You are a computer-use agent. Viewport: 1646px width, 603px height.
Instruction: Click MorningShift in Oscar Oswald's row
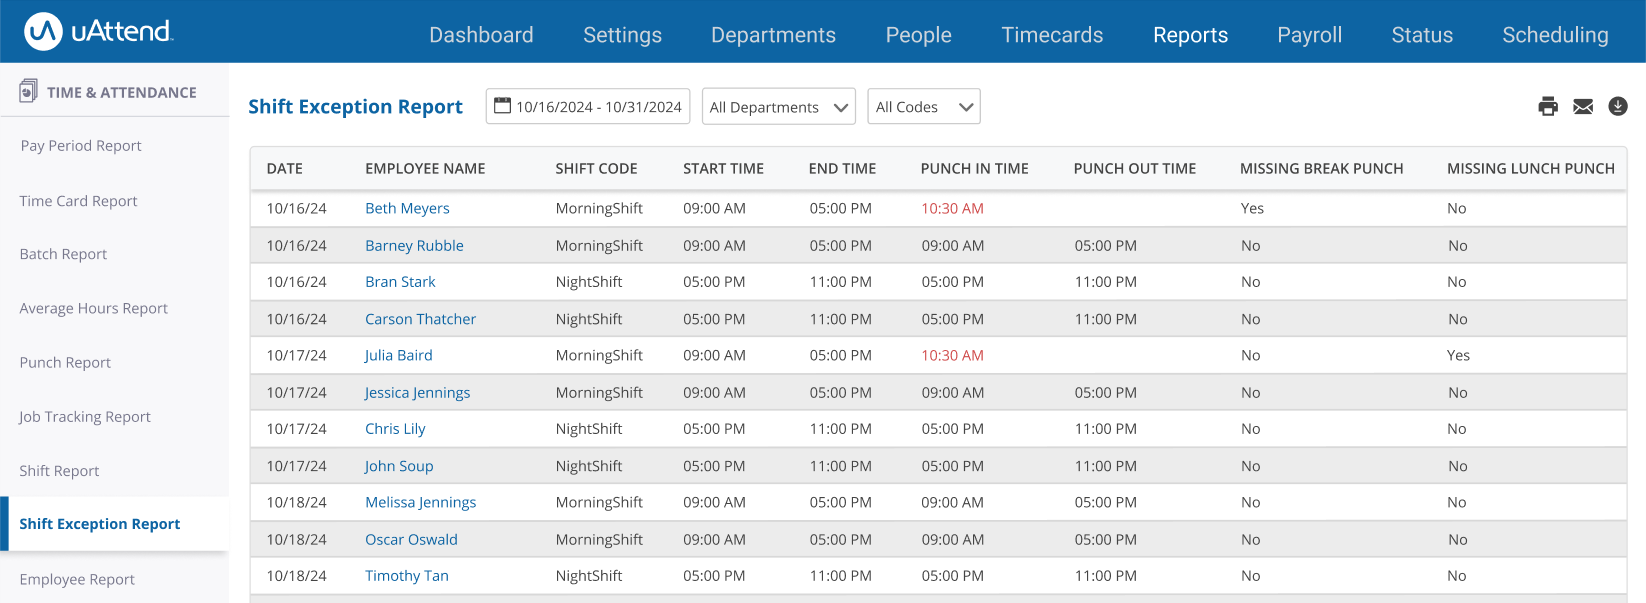coord(599,539)
